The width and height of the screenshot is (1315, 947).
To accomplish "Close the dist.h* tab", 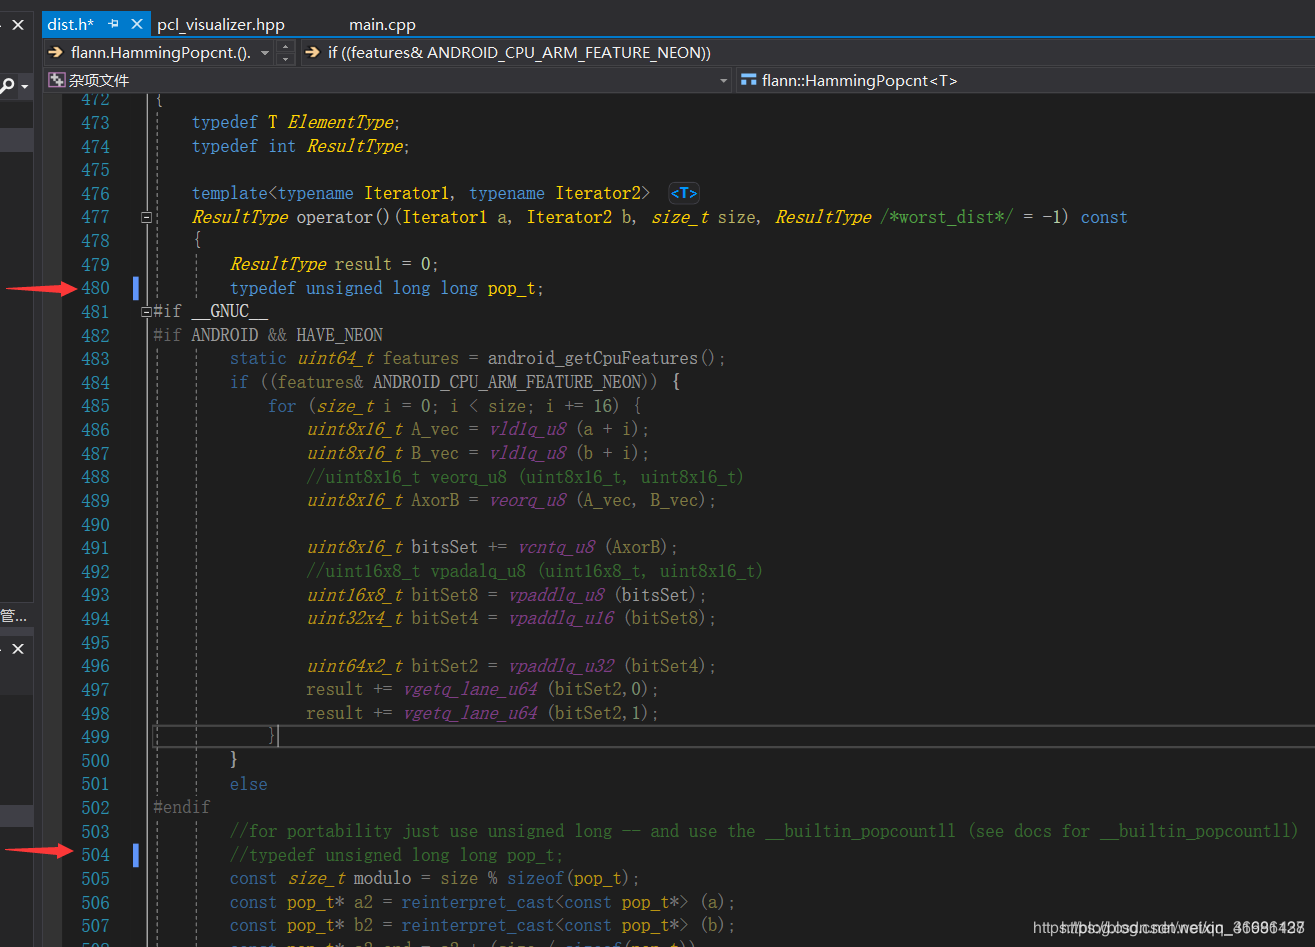I will tap(137, 24).
